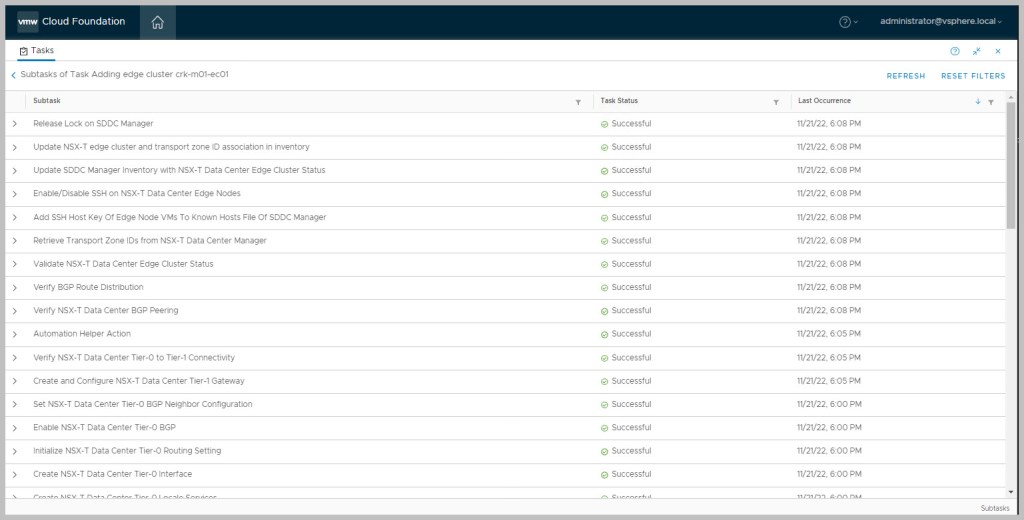Click the vertical scrollbar thumb
The image size is (1024, 520).
[1011, 165]
